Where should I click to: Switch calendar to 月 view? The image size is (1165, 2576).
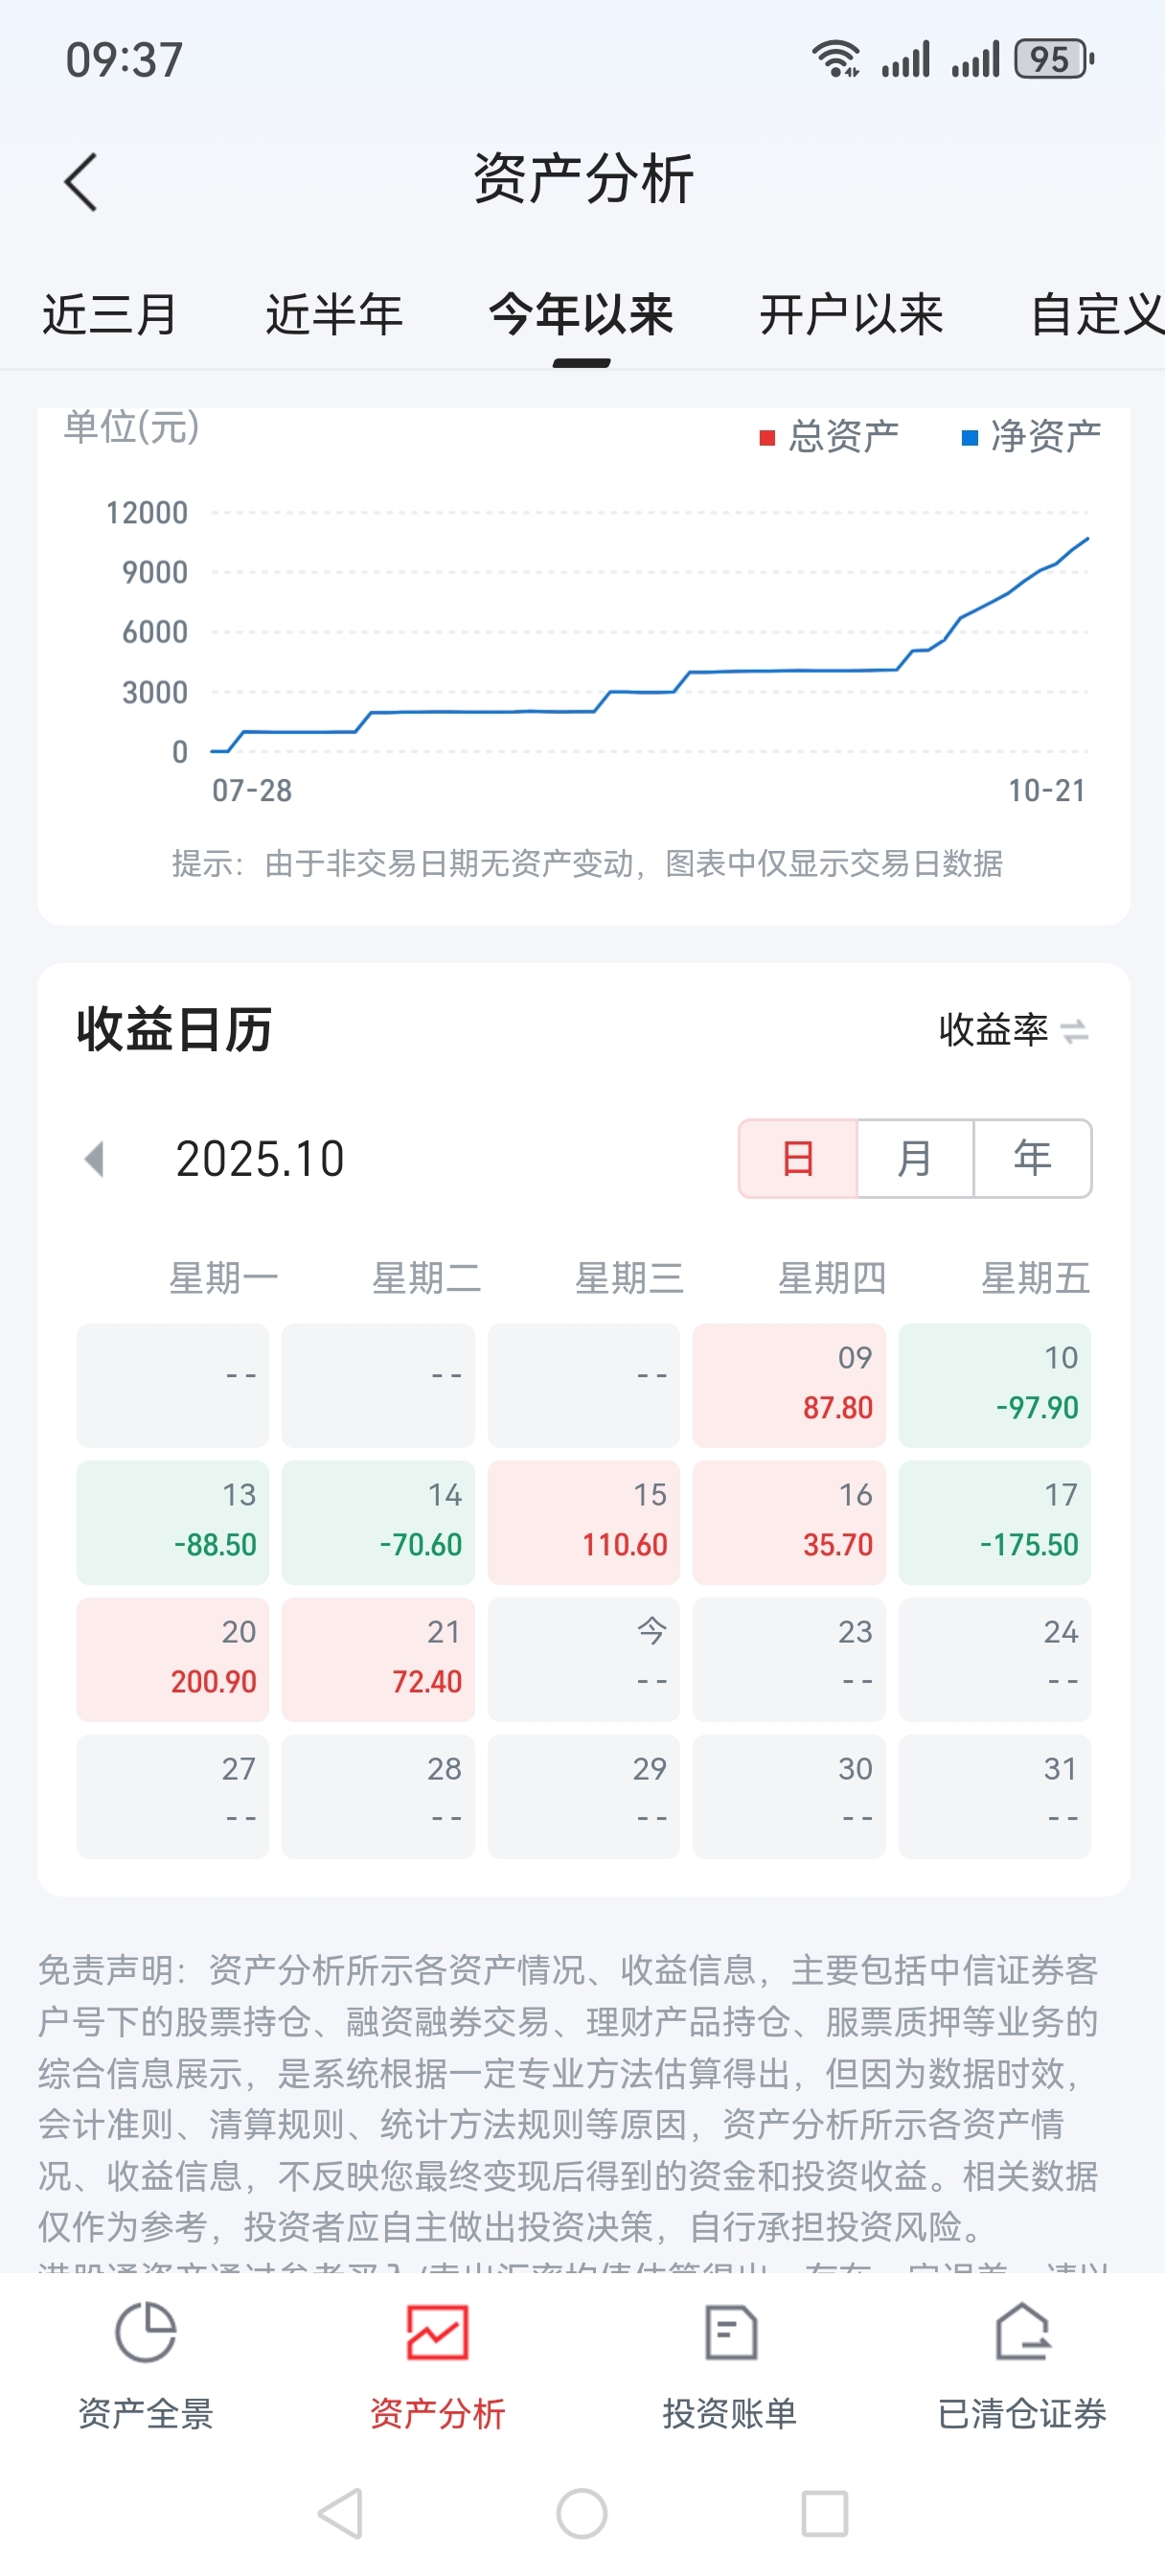point(915,1158)
